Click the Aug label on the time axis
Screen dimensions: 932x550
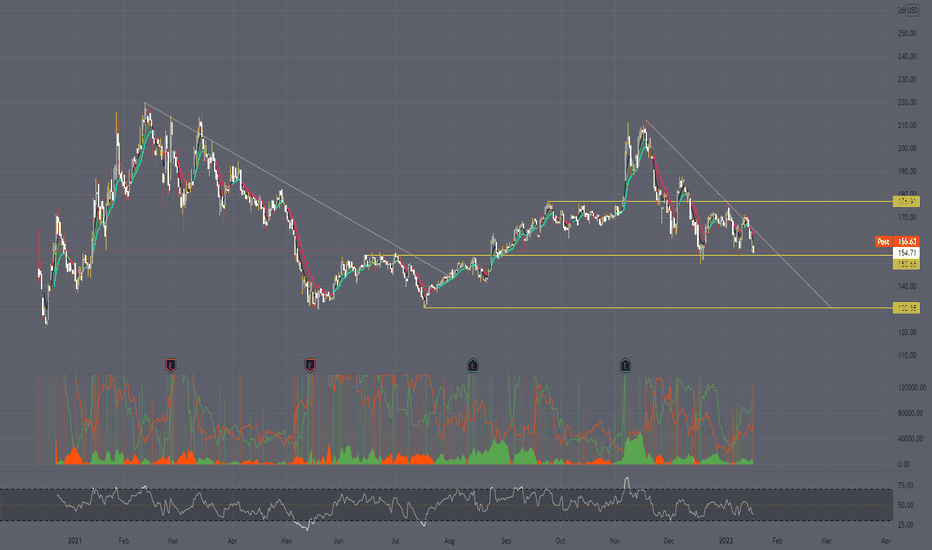[450, 540]
